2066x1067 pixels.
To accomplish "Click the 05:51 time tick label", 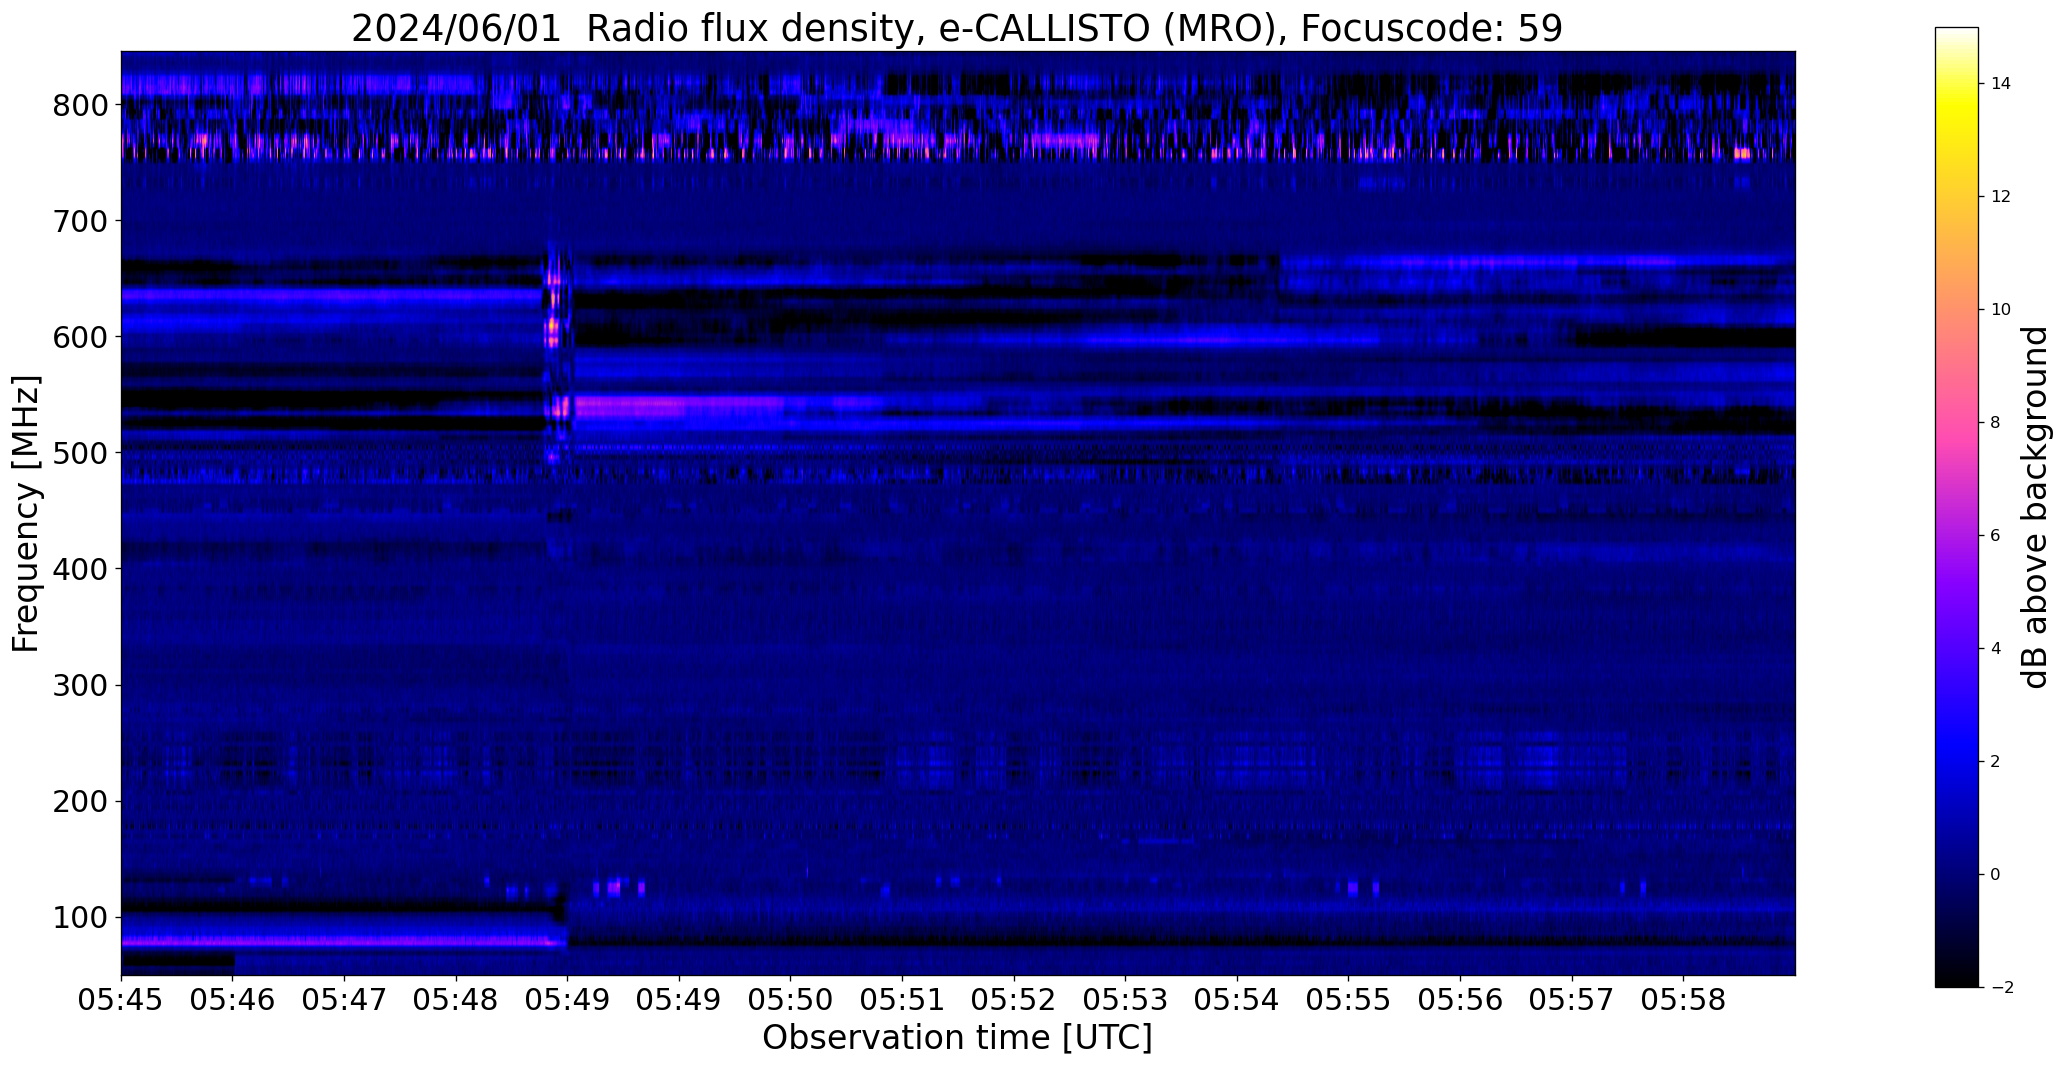I will (903, 1001).
